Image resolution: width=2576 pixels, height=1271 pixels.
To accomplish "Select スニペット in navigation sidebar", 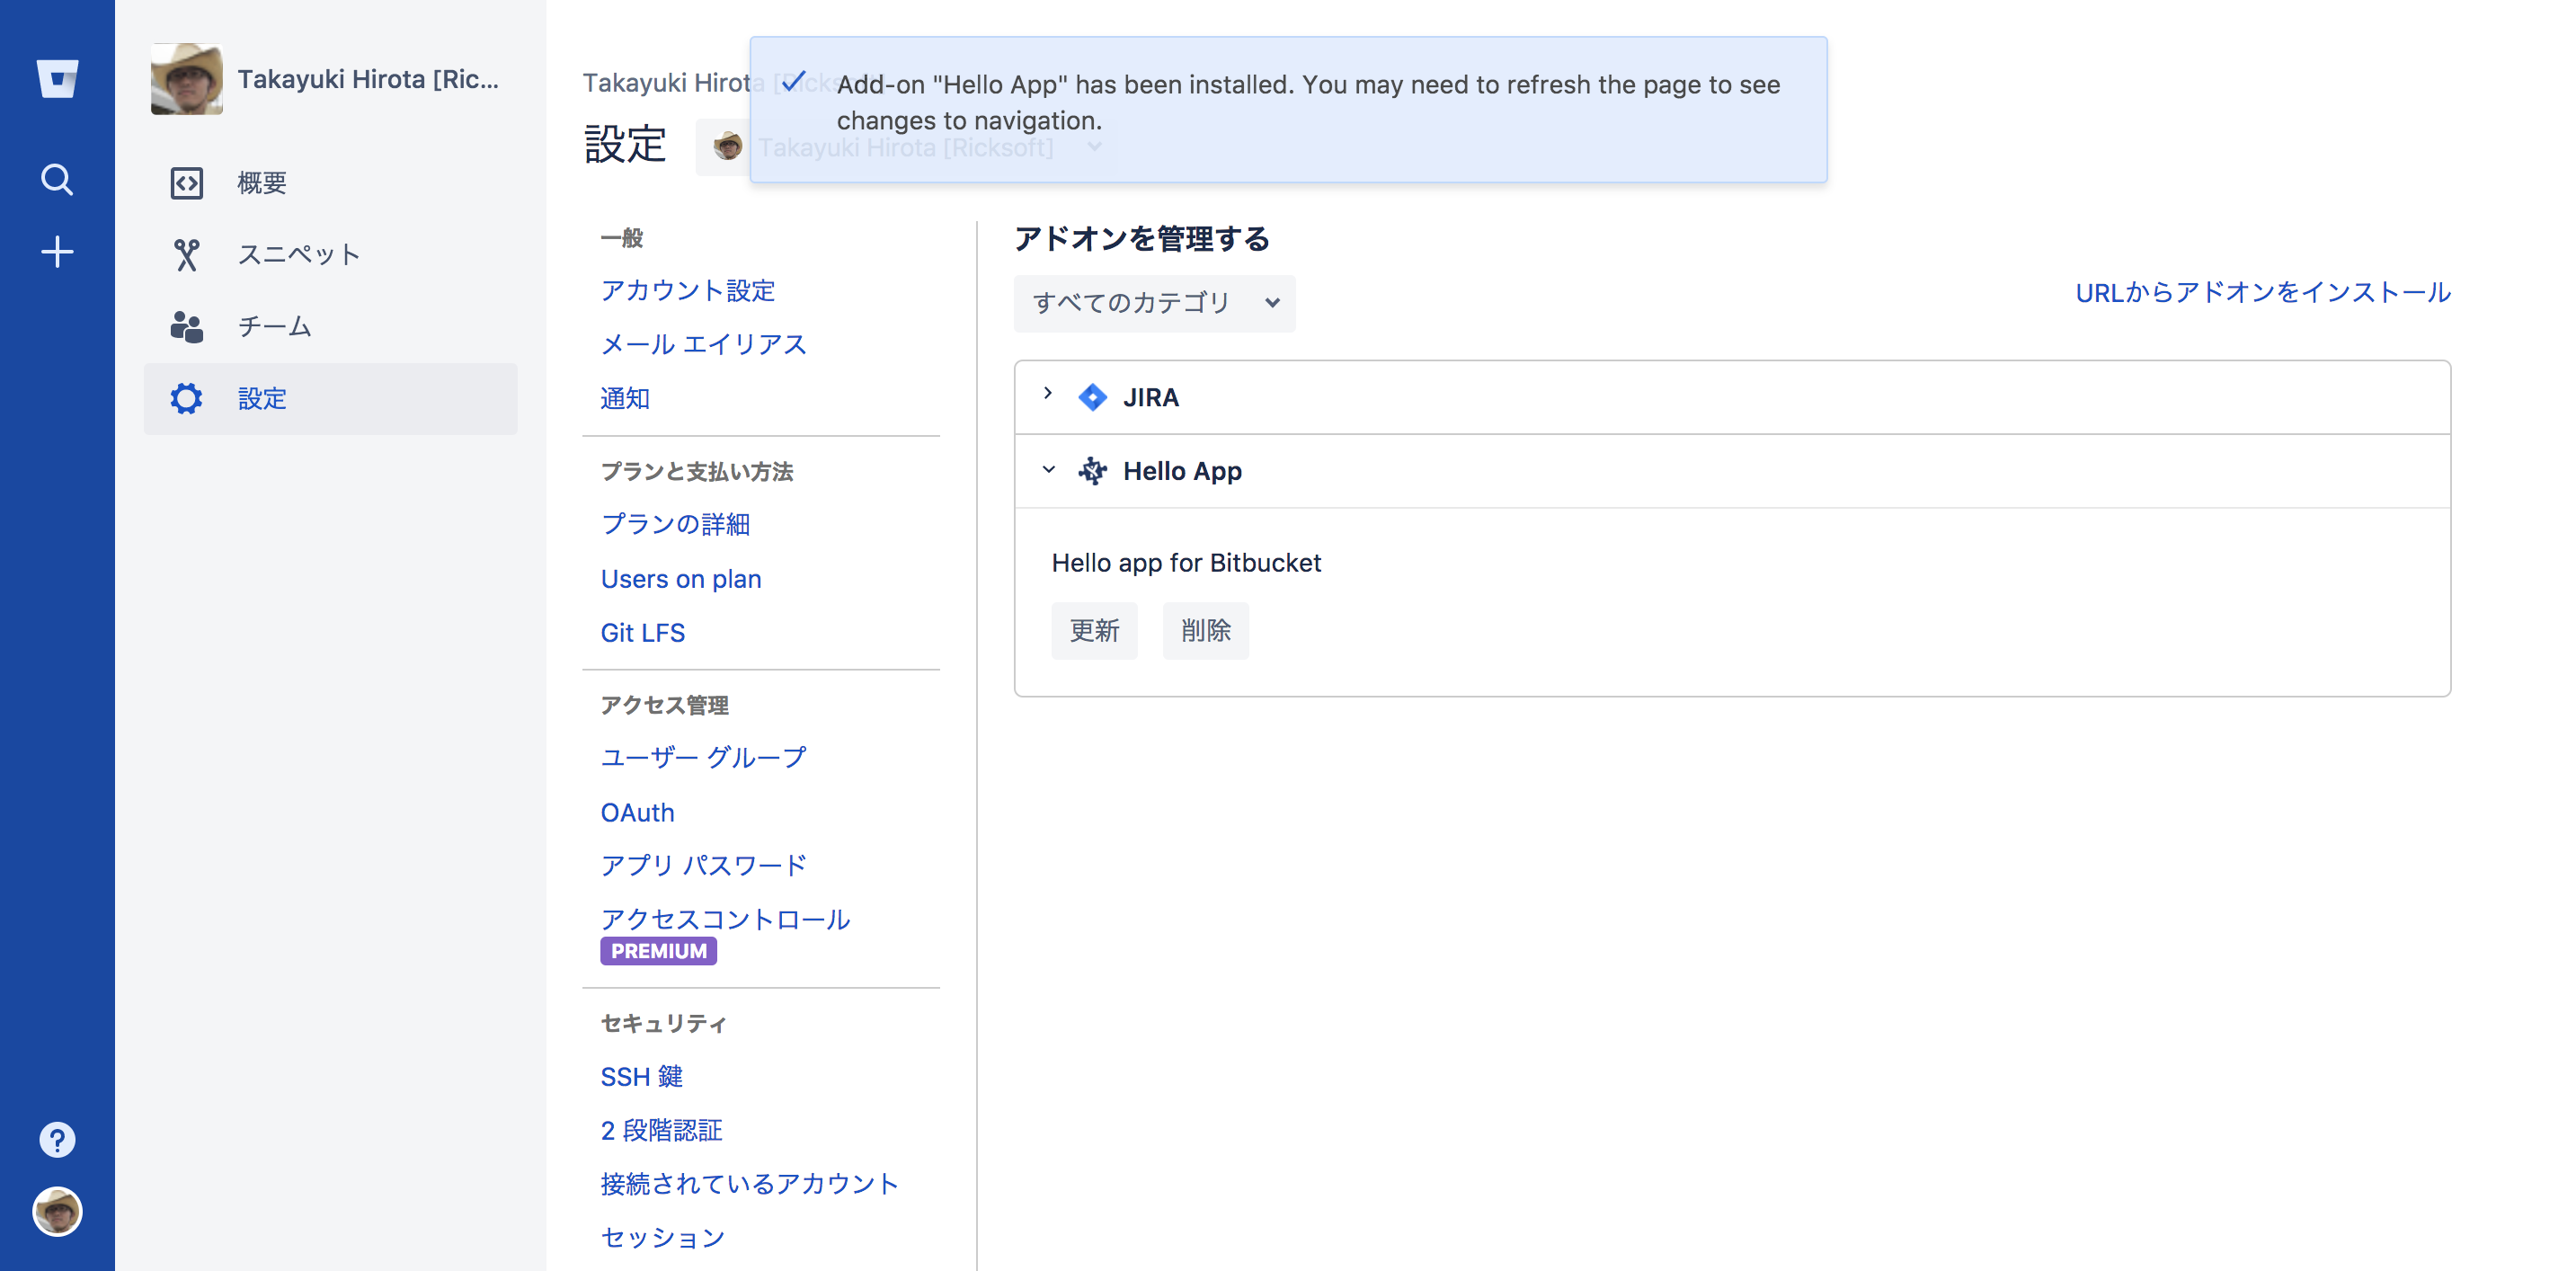I will [330, 255].
